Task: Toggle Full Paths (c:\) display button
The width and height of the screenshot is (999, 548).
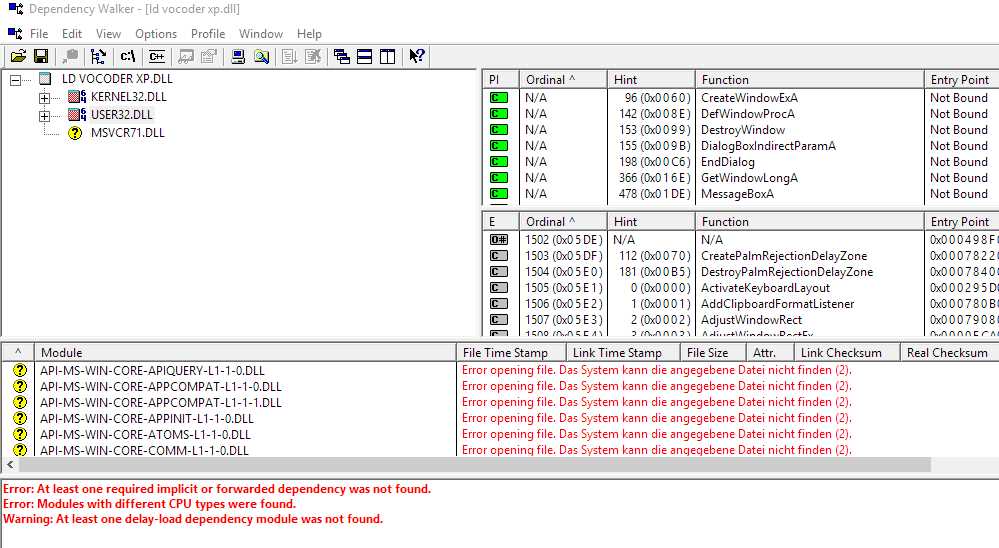Action: point(128,57)
